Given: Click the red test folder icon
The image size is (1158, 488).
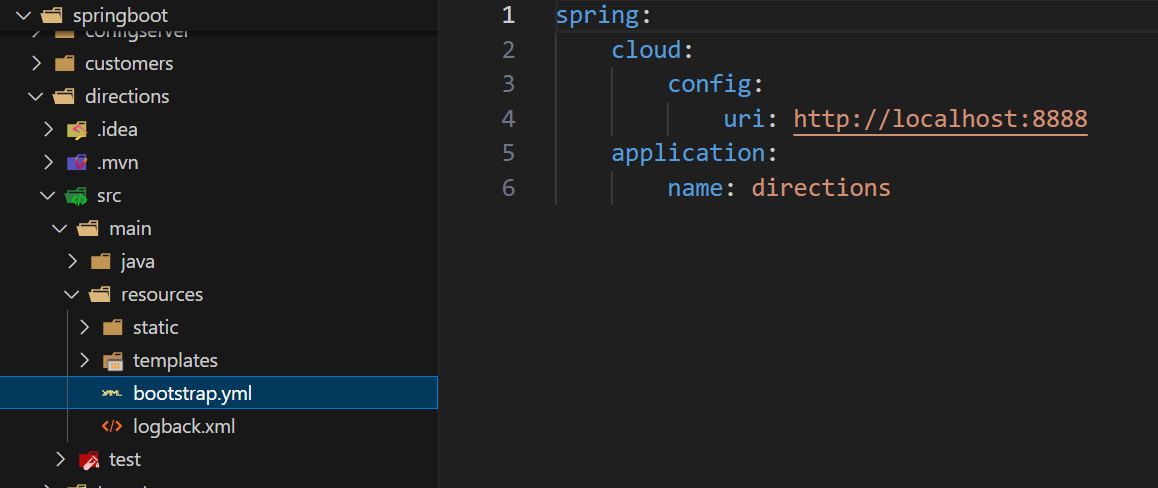Looking at the screenshot, I should tap(89, 460).
